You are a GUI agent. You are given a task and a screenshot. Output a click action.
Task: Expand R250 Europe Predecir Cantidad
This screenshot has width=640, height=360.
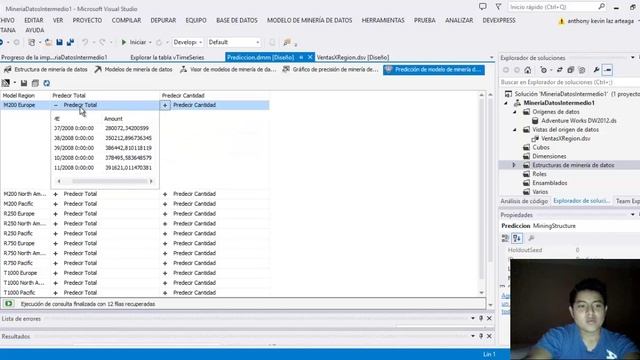(165, 214)
